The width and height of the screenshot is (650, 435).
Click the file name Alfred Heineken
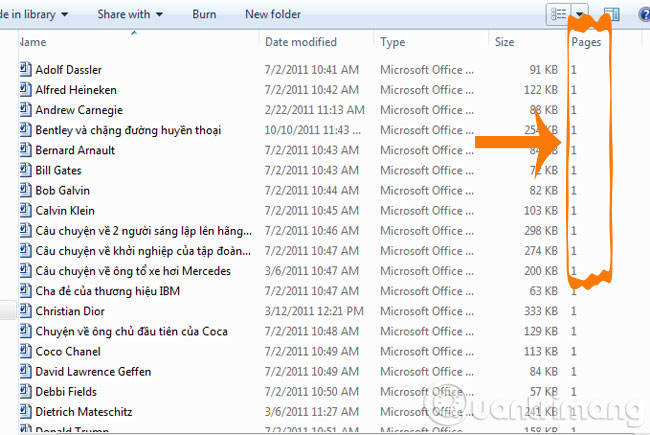coord(76,90)
